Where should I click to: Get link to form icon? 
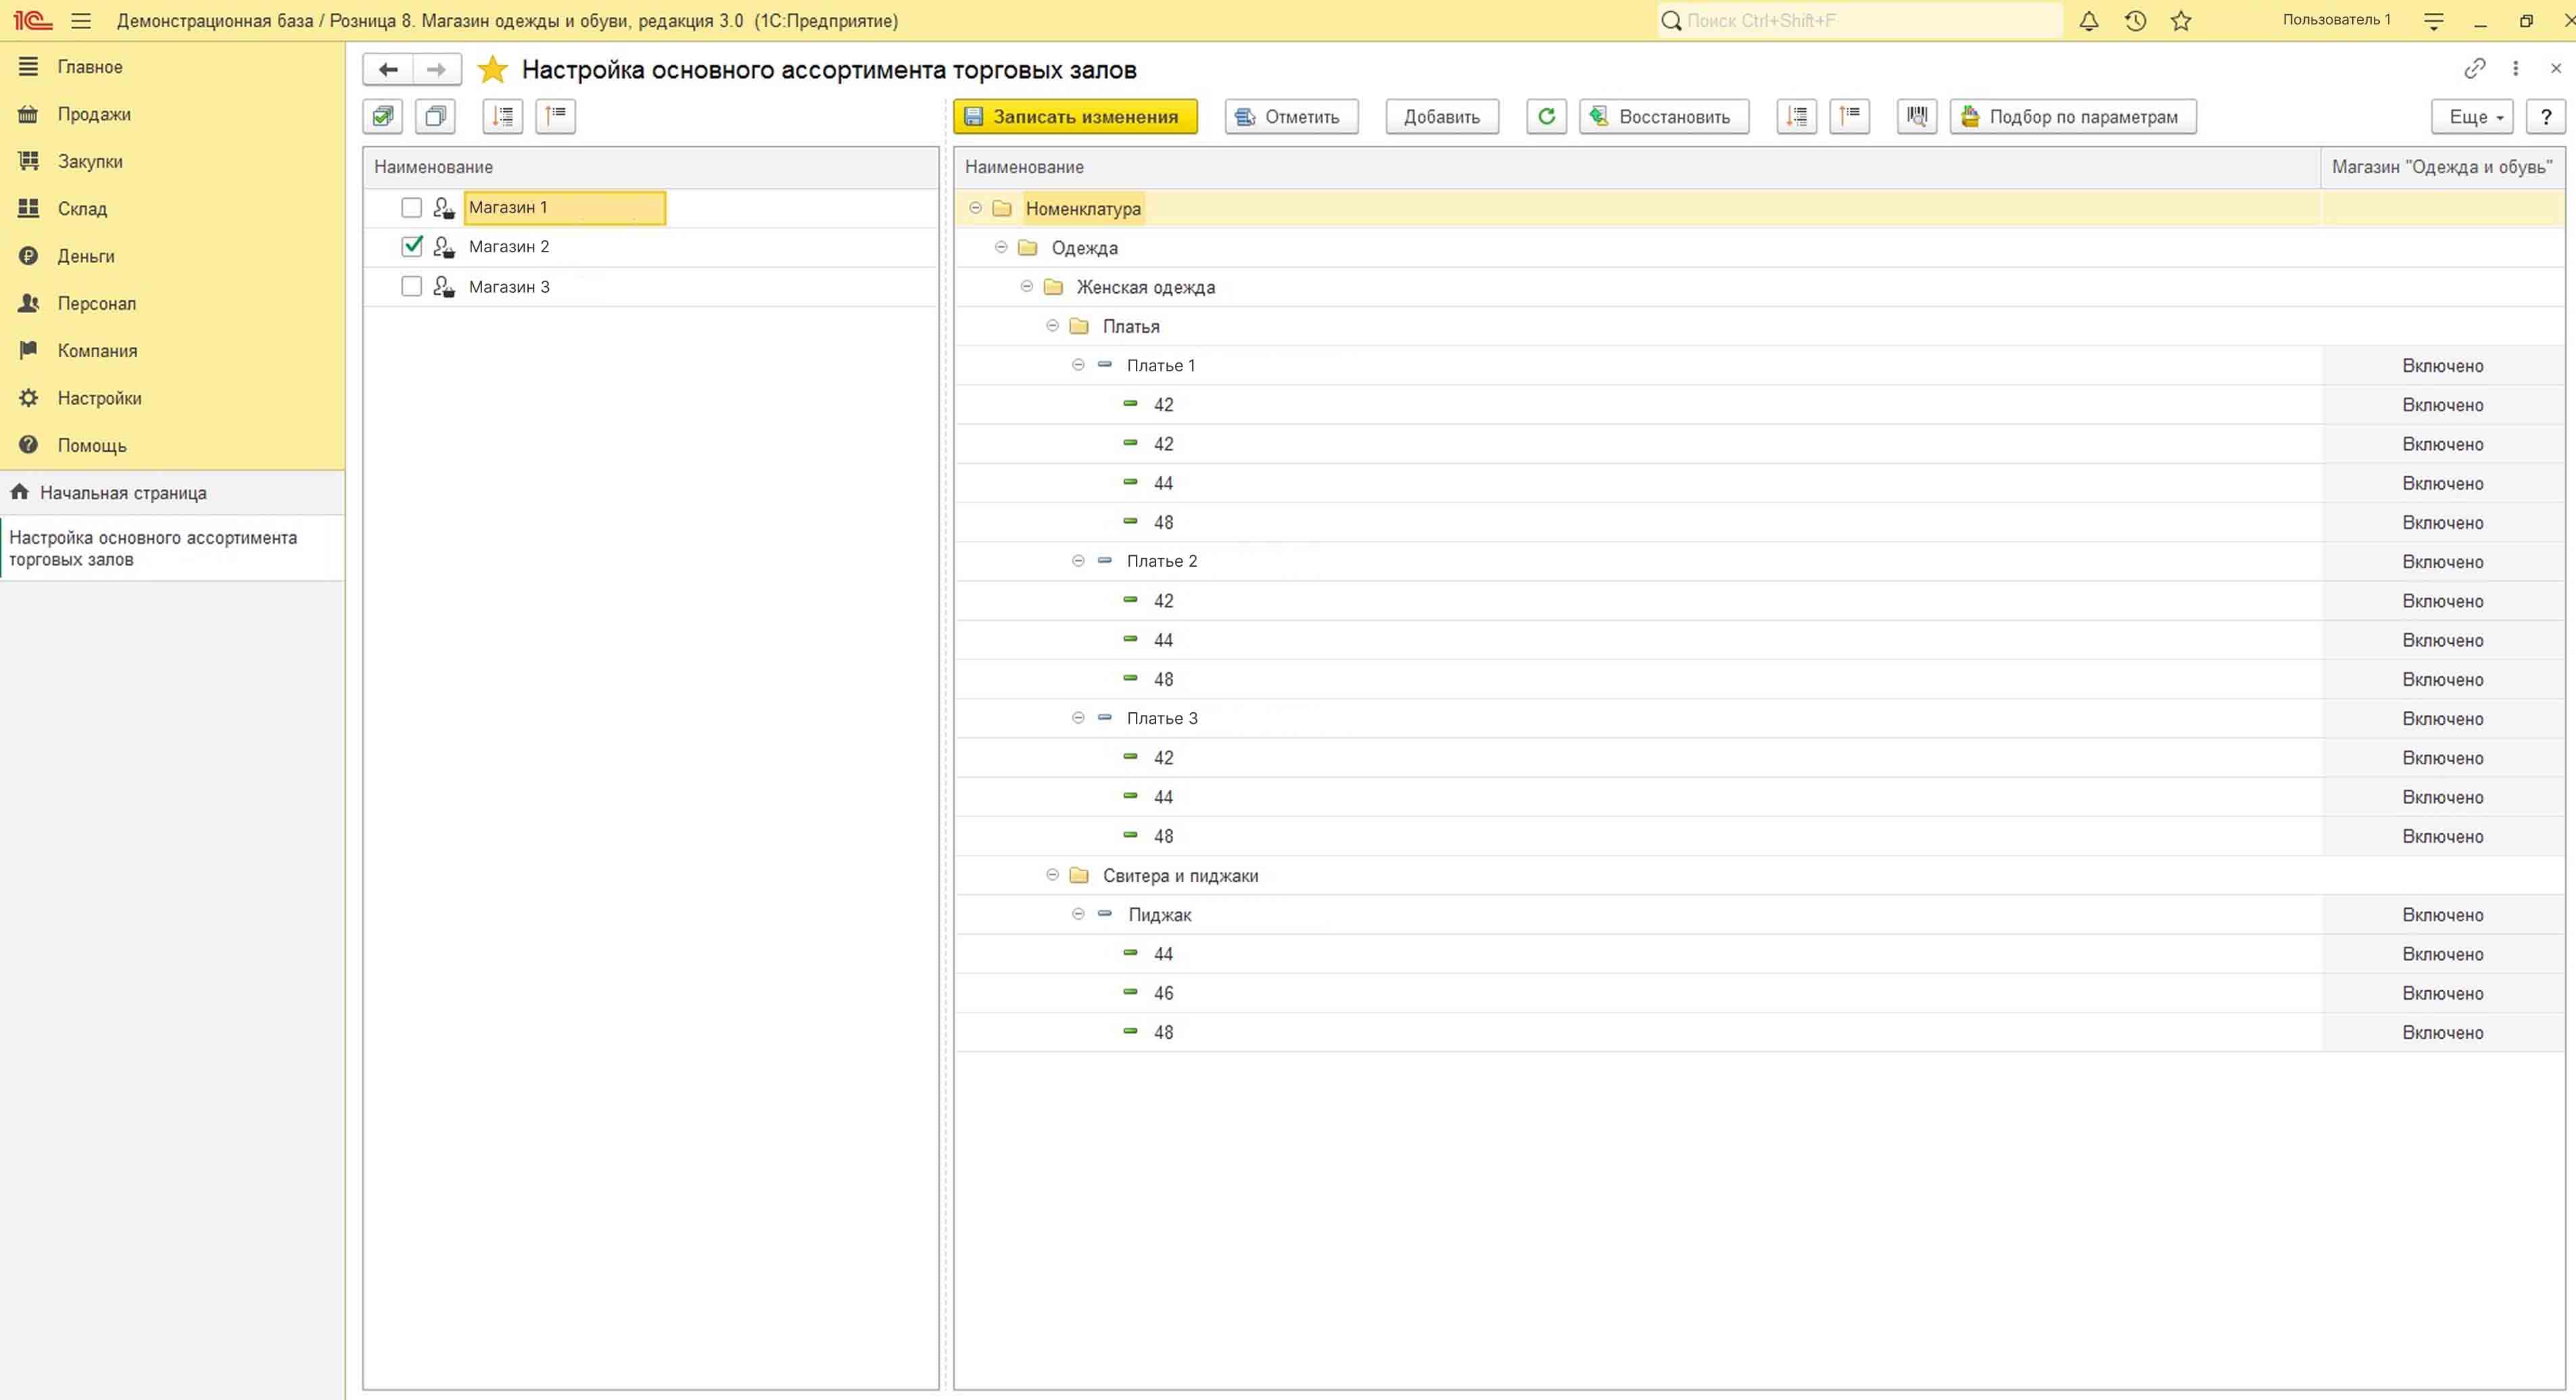[2474, 68]
